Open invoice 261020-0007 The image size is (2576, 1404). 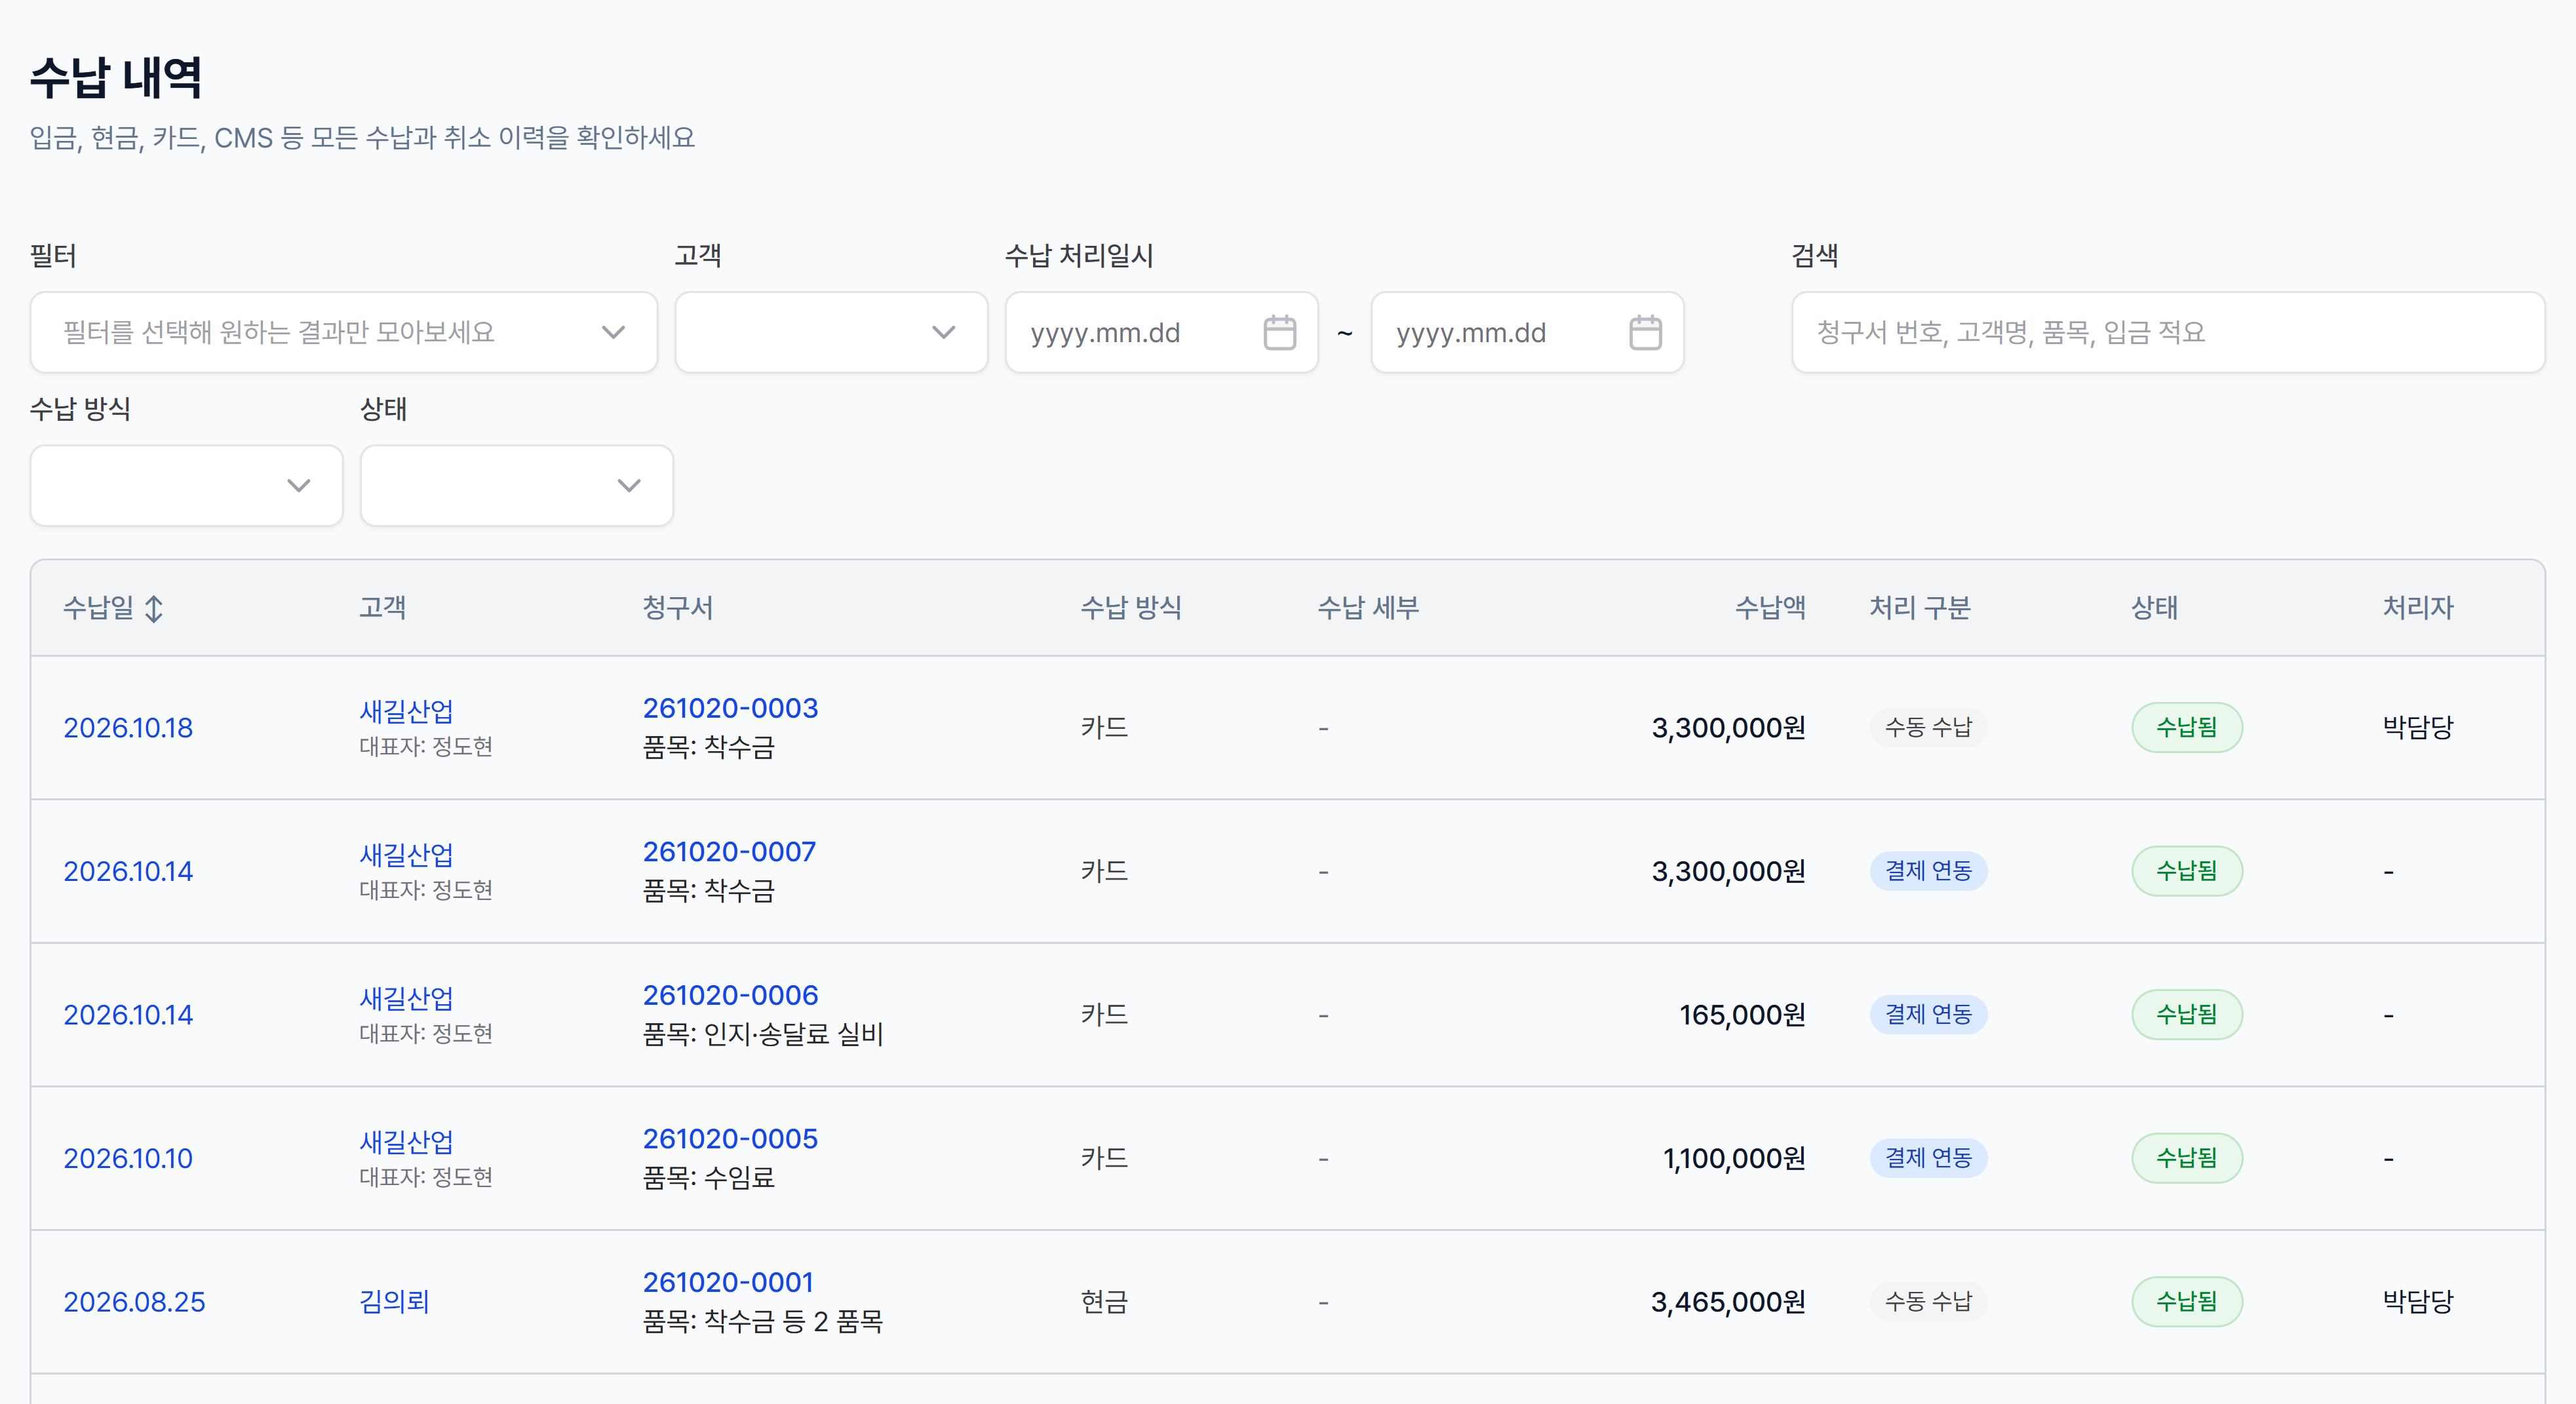(729, 851)
